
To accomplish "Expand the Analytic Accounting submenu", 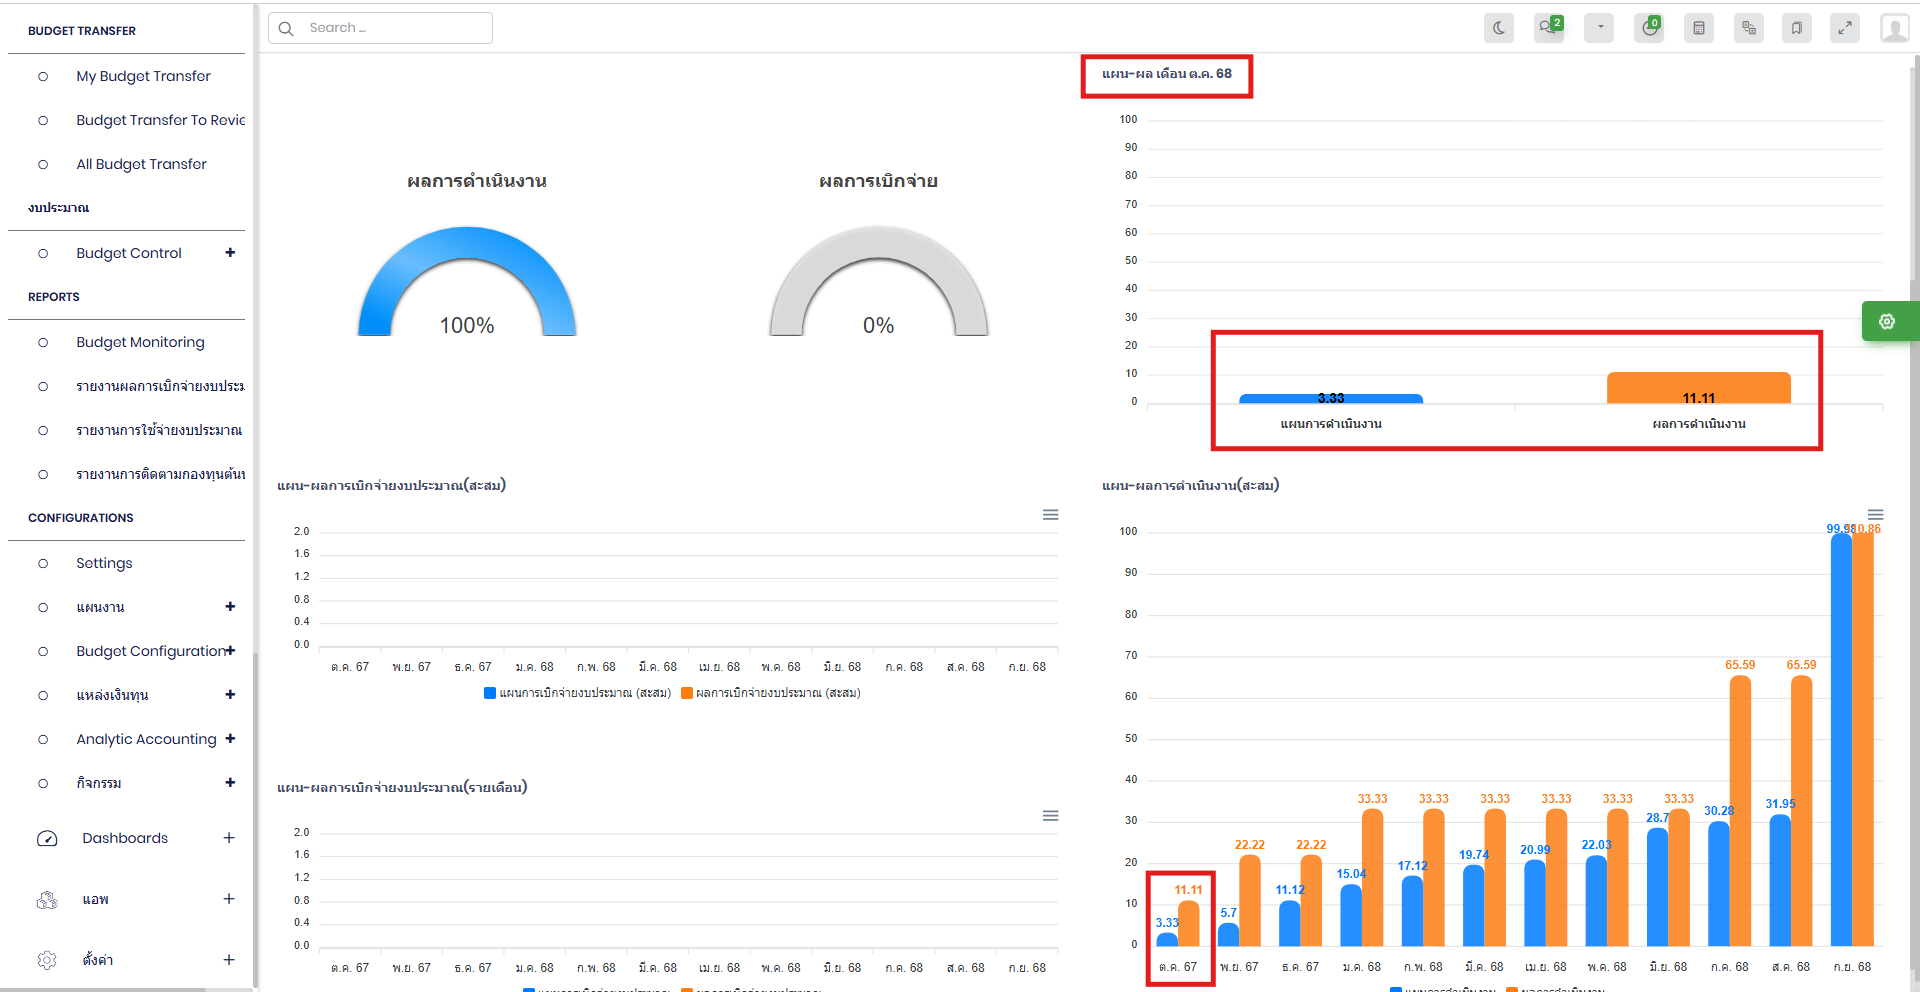I will (230, 739).
